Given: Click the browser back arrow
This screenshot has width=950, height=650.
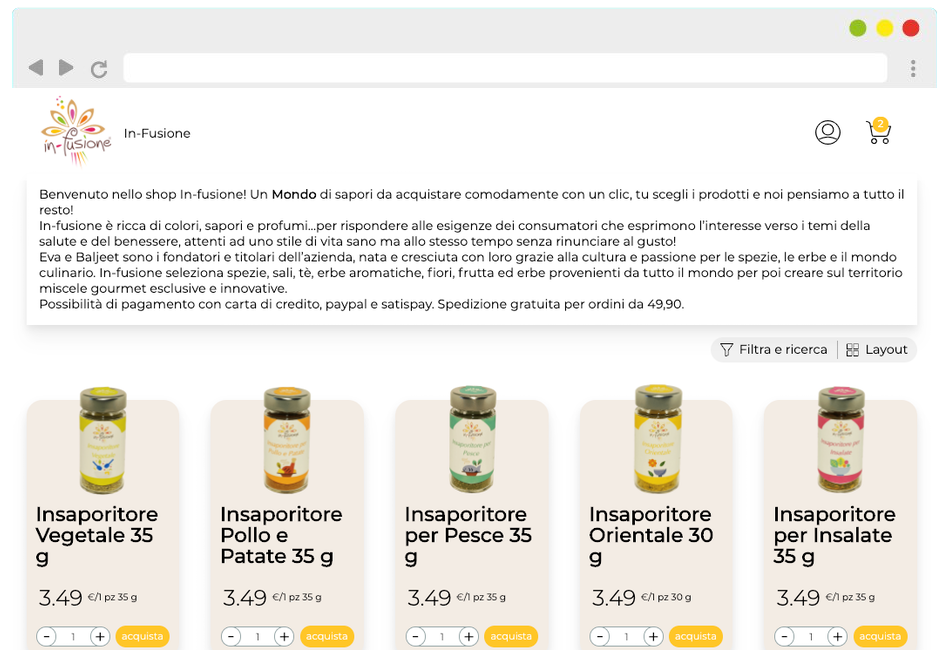Looking at the screenshot, I should (x=36, y=67).
